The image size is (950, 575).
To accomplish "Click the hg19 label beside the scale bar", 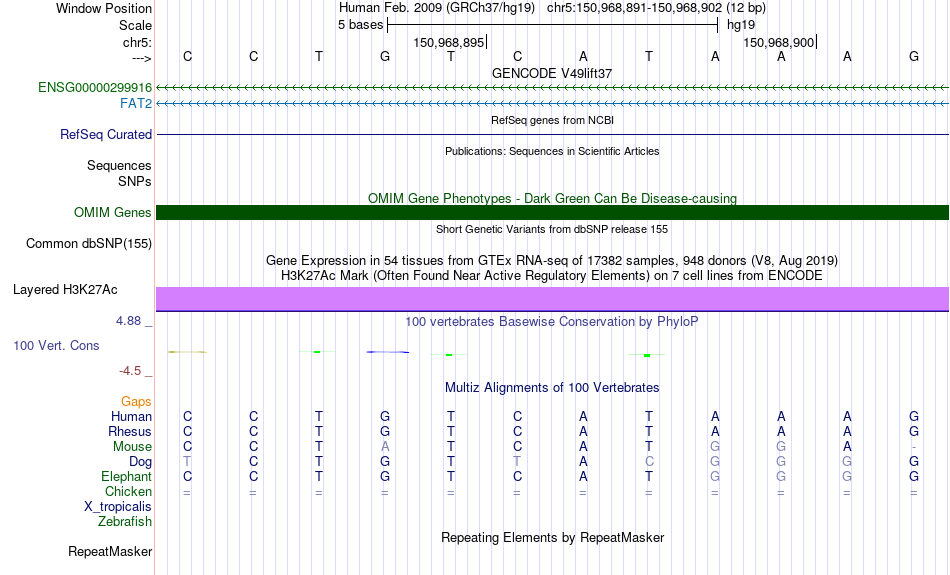I will point(741,25).
